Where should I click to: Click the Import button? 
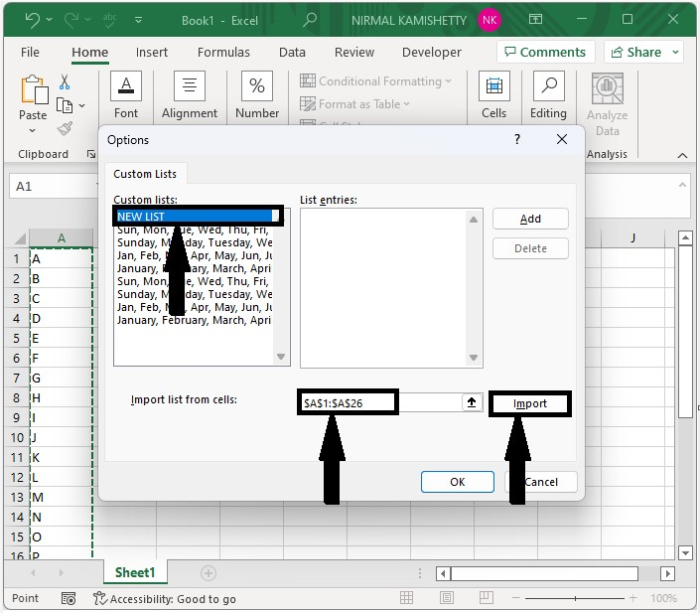pos(530,404)
